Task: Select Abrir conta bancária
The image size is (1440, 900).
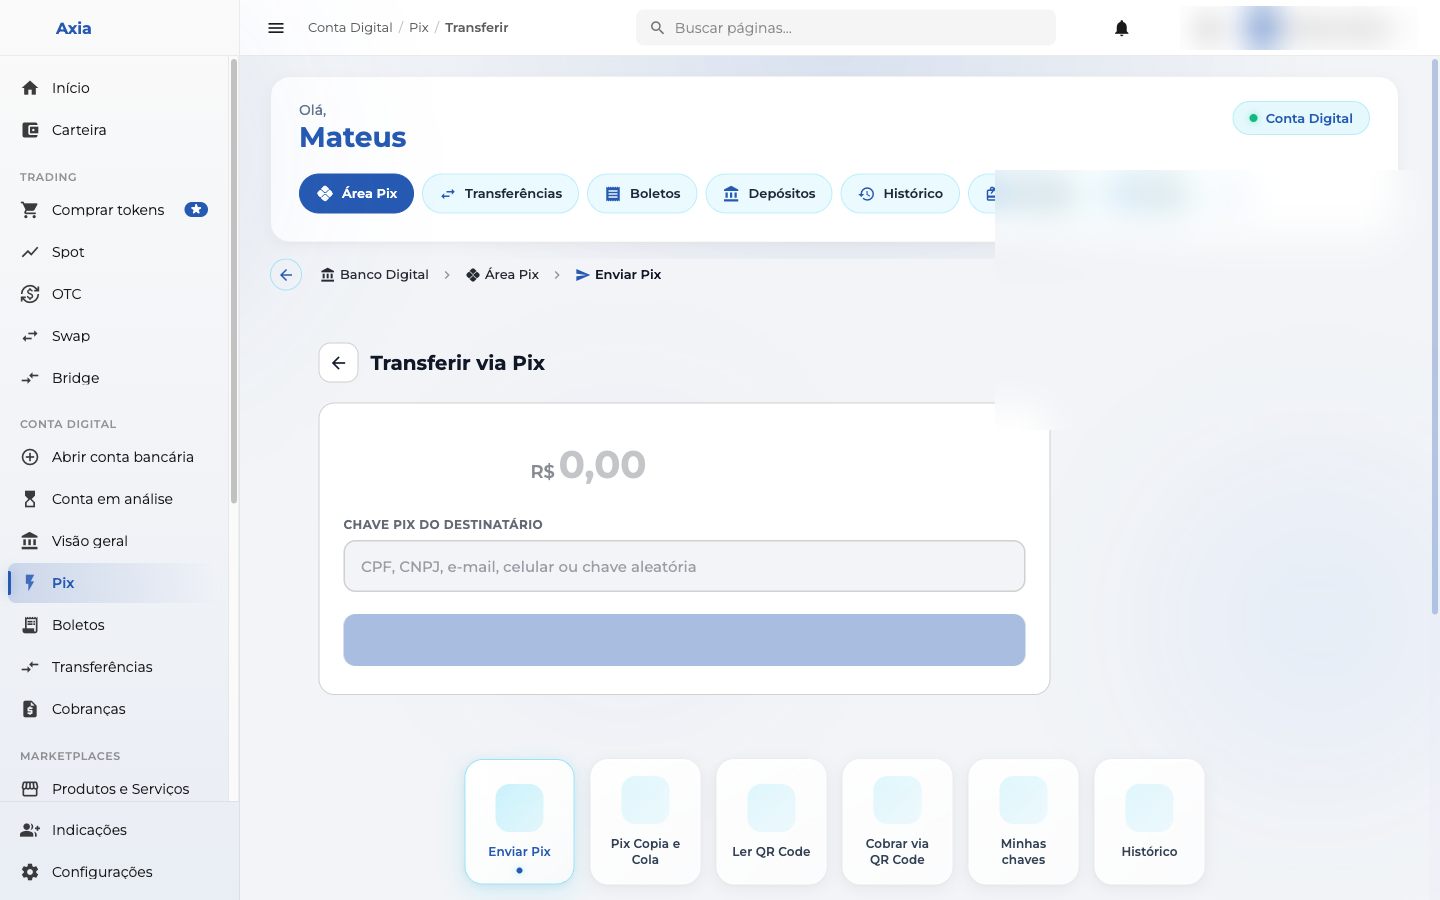Action: click(114, 457)
